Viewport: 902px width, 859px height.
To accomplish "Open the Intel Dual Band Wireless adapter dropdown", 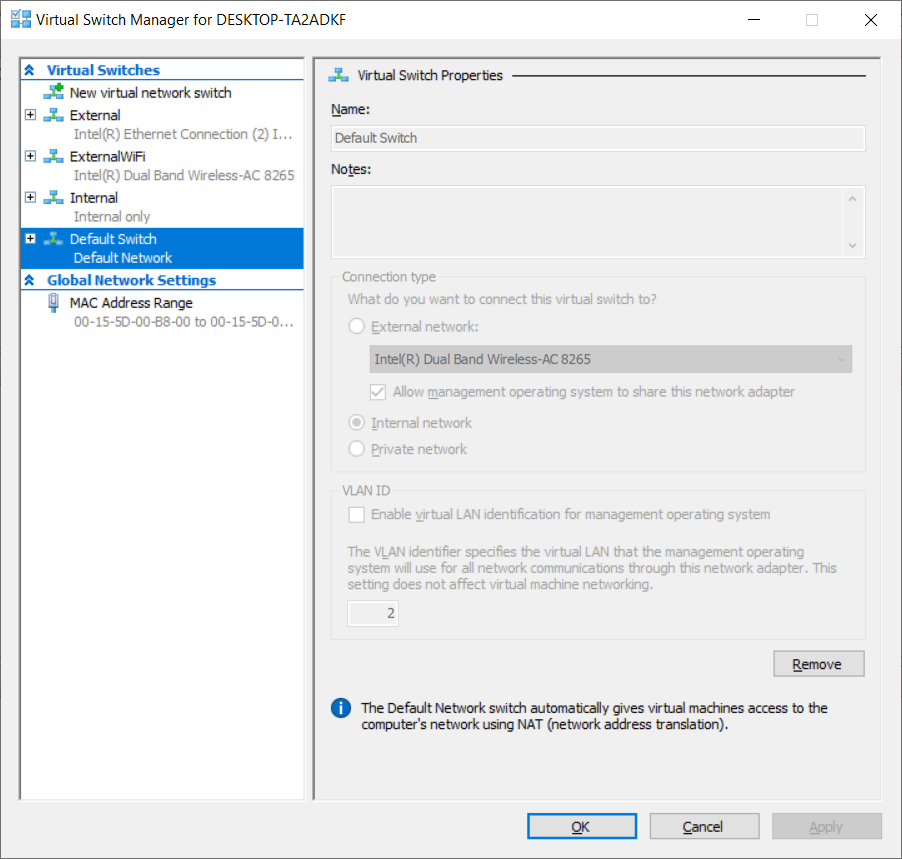I will click(610, 359).
